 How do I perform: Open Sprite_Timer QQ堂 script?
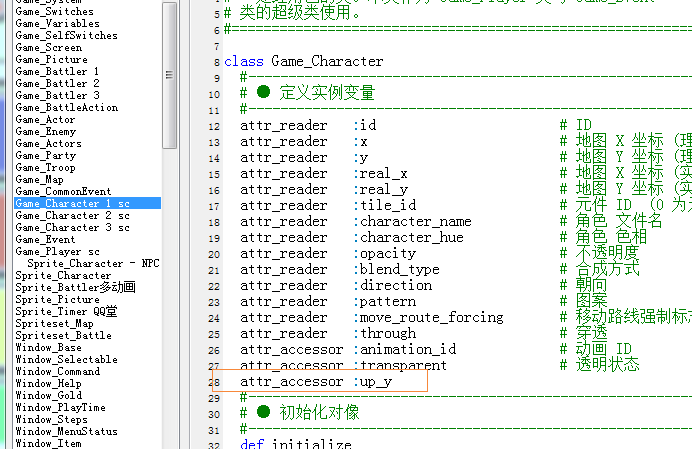(66, 311)
